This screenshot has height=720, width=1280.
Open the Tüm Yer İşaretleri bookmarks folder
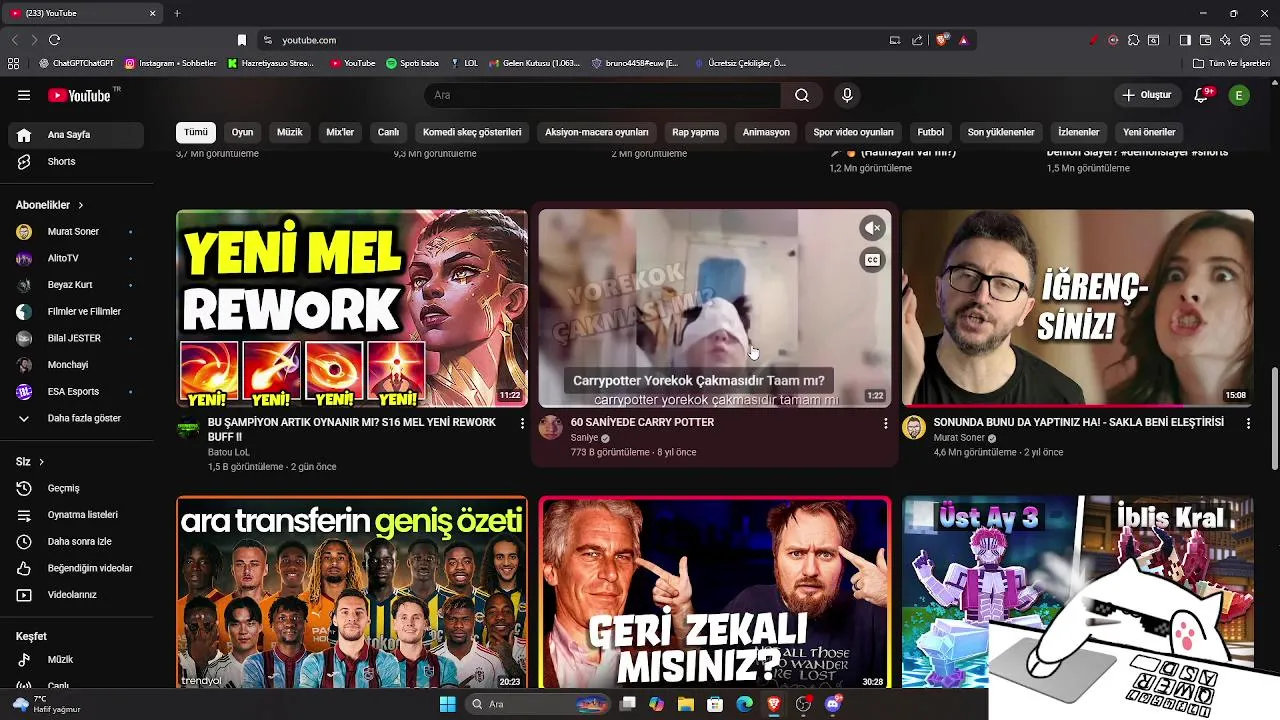[x=1233, y=63]
